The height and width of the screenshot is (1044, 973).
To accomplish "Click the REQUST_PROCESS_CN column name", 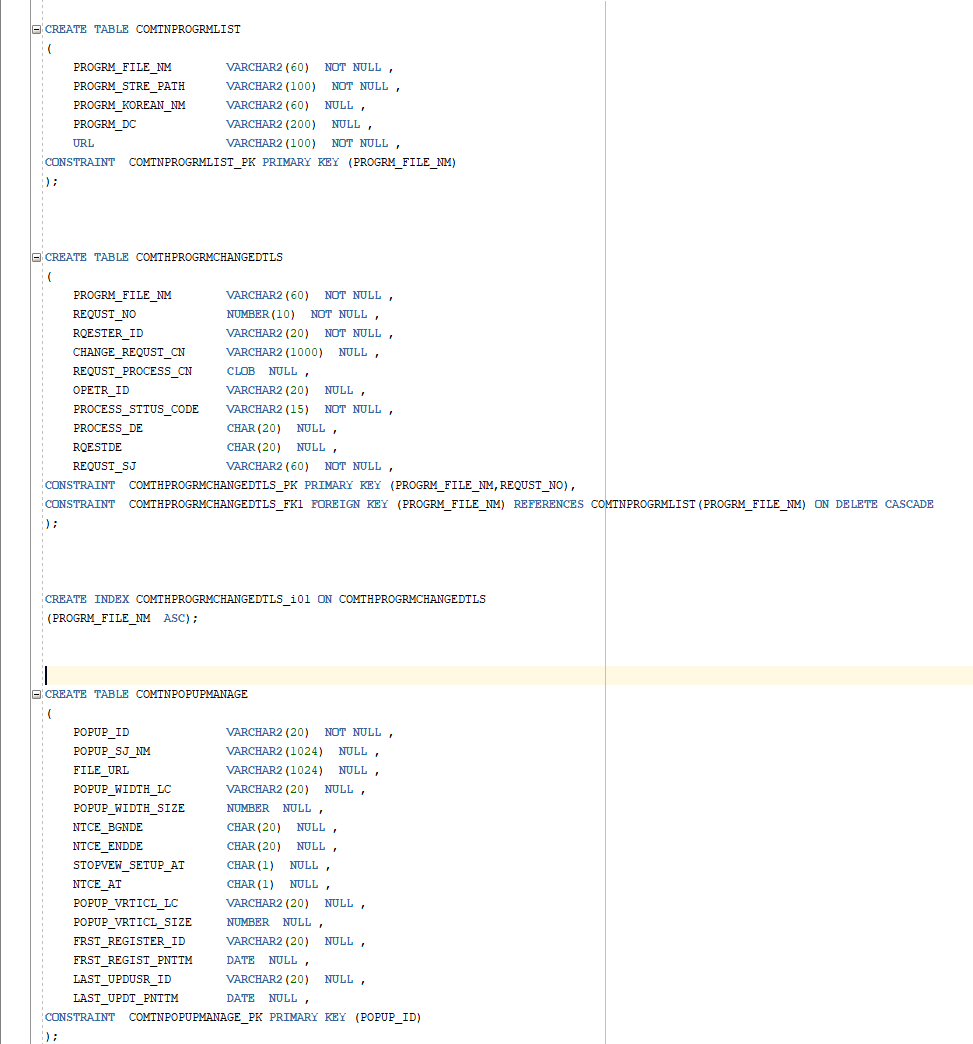I will click(133, 371).
